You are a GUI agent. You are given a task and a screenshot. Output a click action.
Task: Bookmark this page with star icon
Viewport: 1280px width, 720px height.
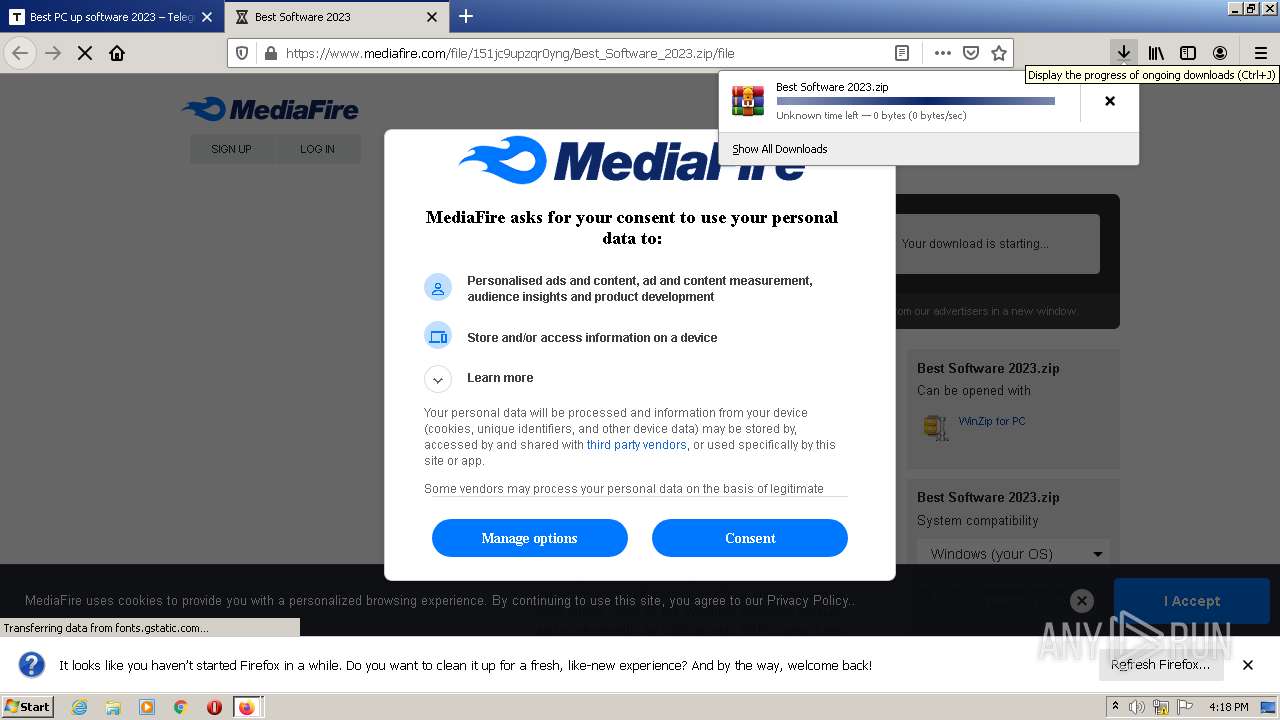[998, 53]
